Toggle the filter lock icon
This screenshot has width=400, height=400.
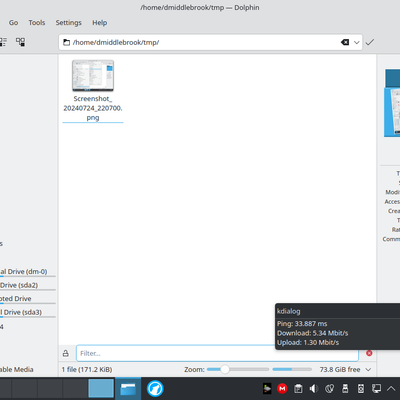pos(66,353)
